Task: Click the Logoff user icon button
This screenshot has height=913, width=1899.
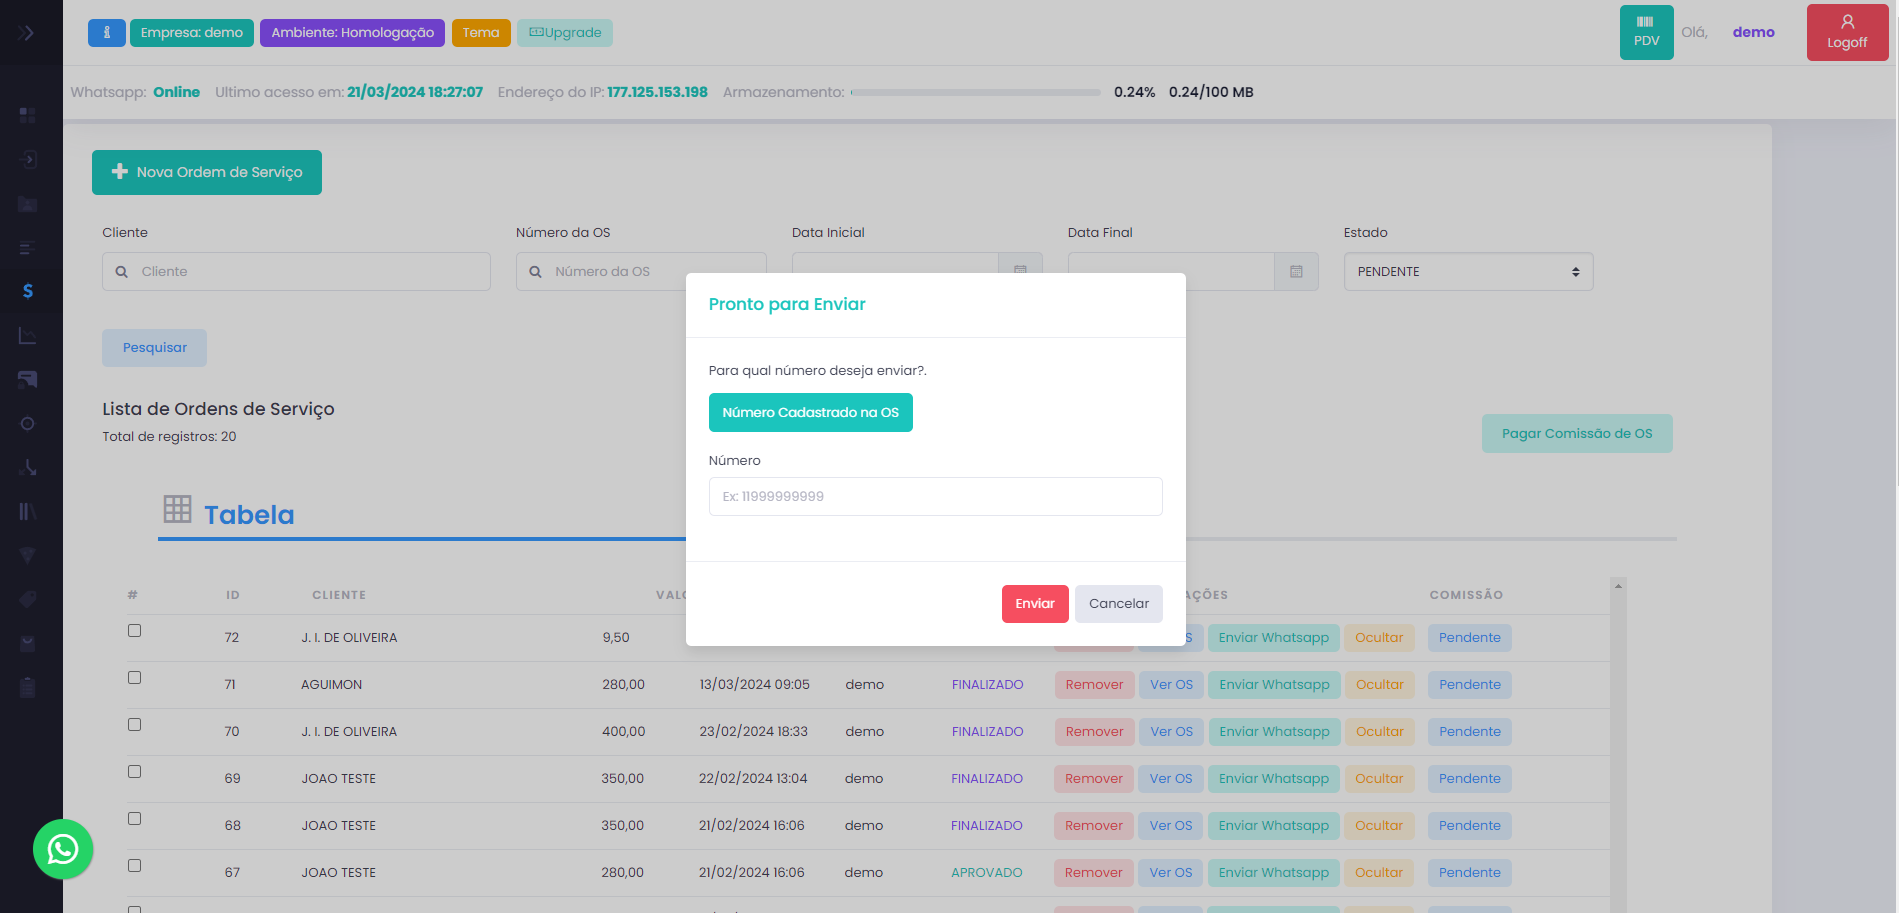Action: 1846,32
